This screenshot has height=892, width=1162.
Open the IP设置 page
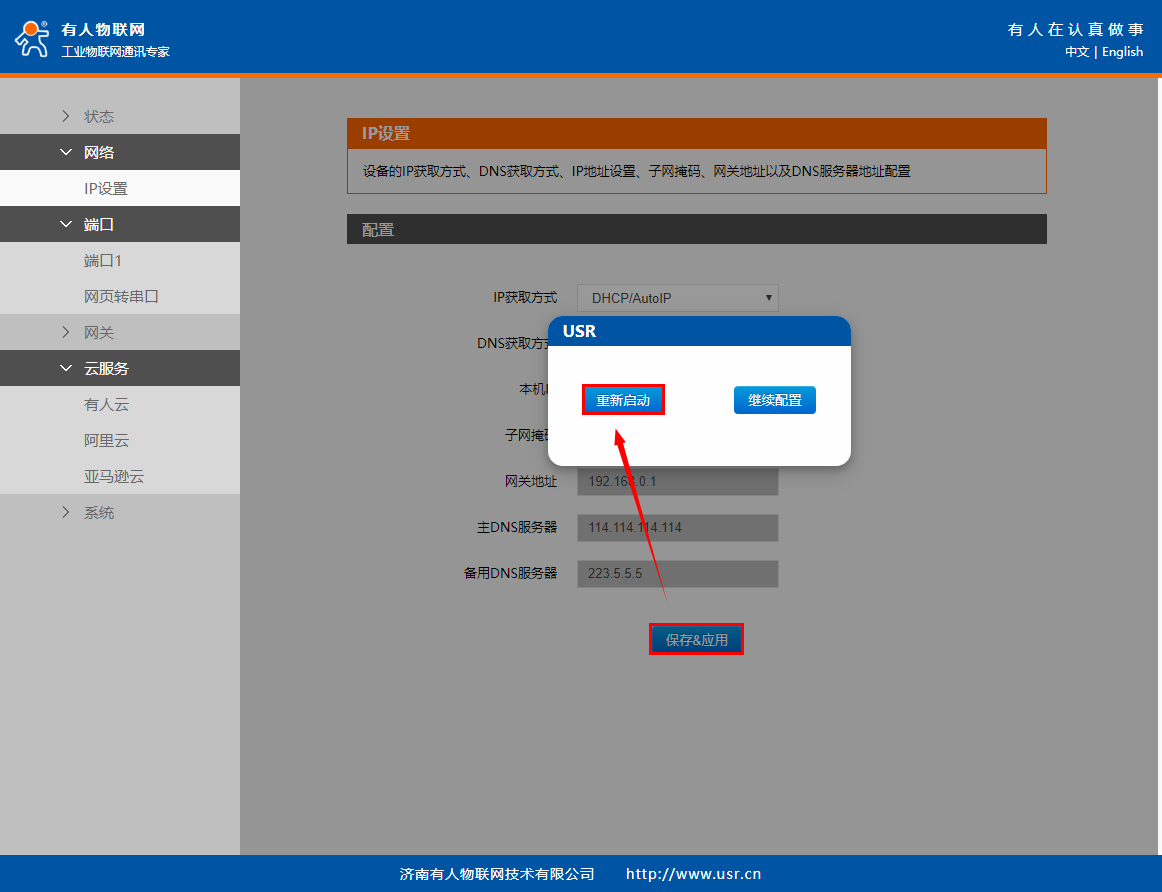[x=105, y=189]
